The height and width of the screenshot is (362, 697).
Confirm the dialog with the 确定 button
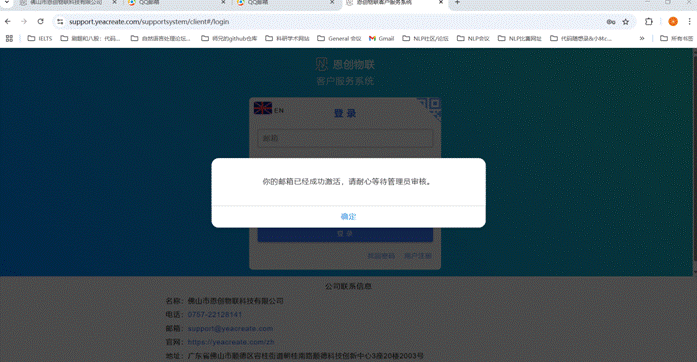tap(348, 217)
